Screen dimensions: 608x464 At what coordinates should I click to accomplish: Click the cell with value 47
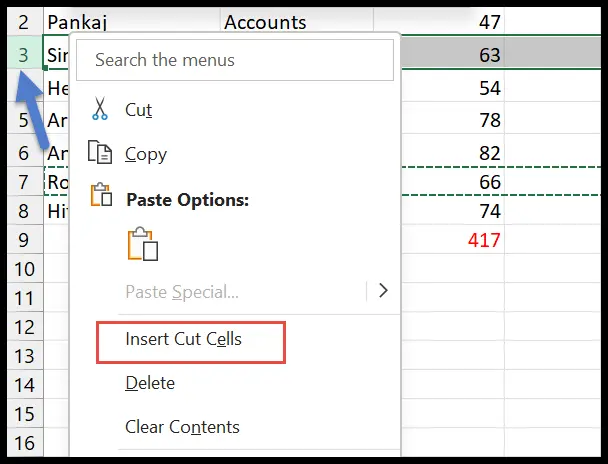tap(439, 21)
